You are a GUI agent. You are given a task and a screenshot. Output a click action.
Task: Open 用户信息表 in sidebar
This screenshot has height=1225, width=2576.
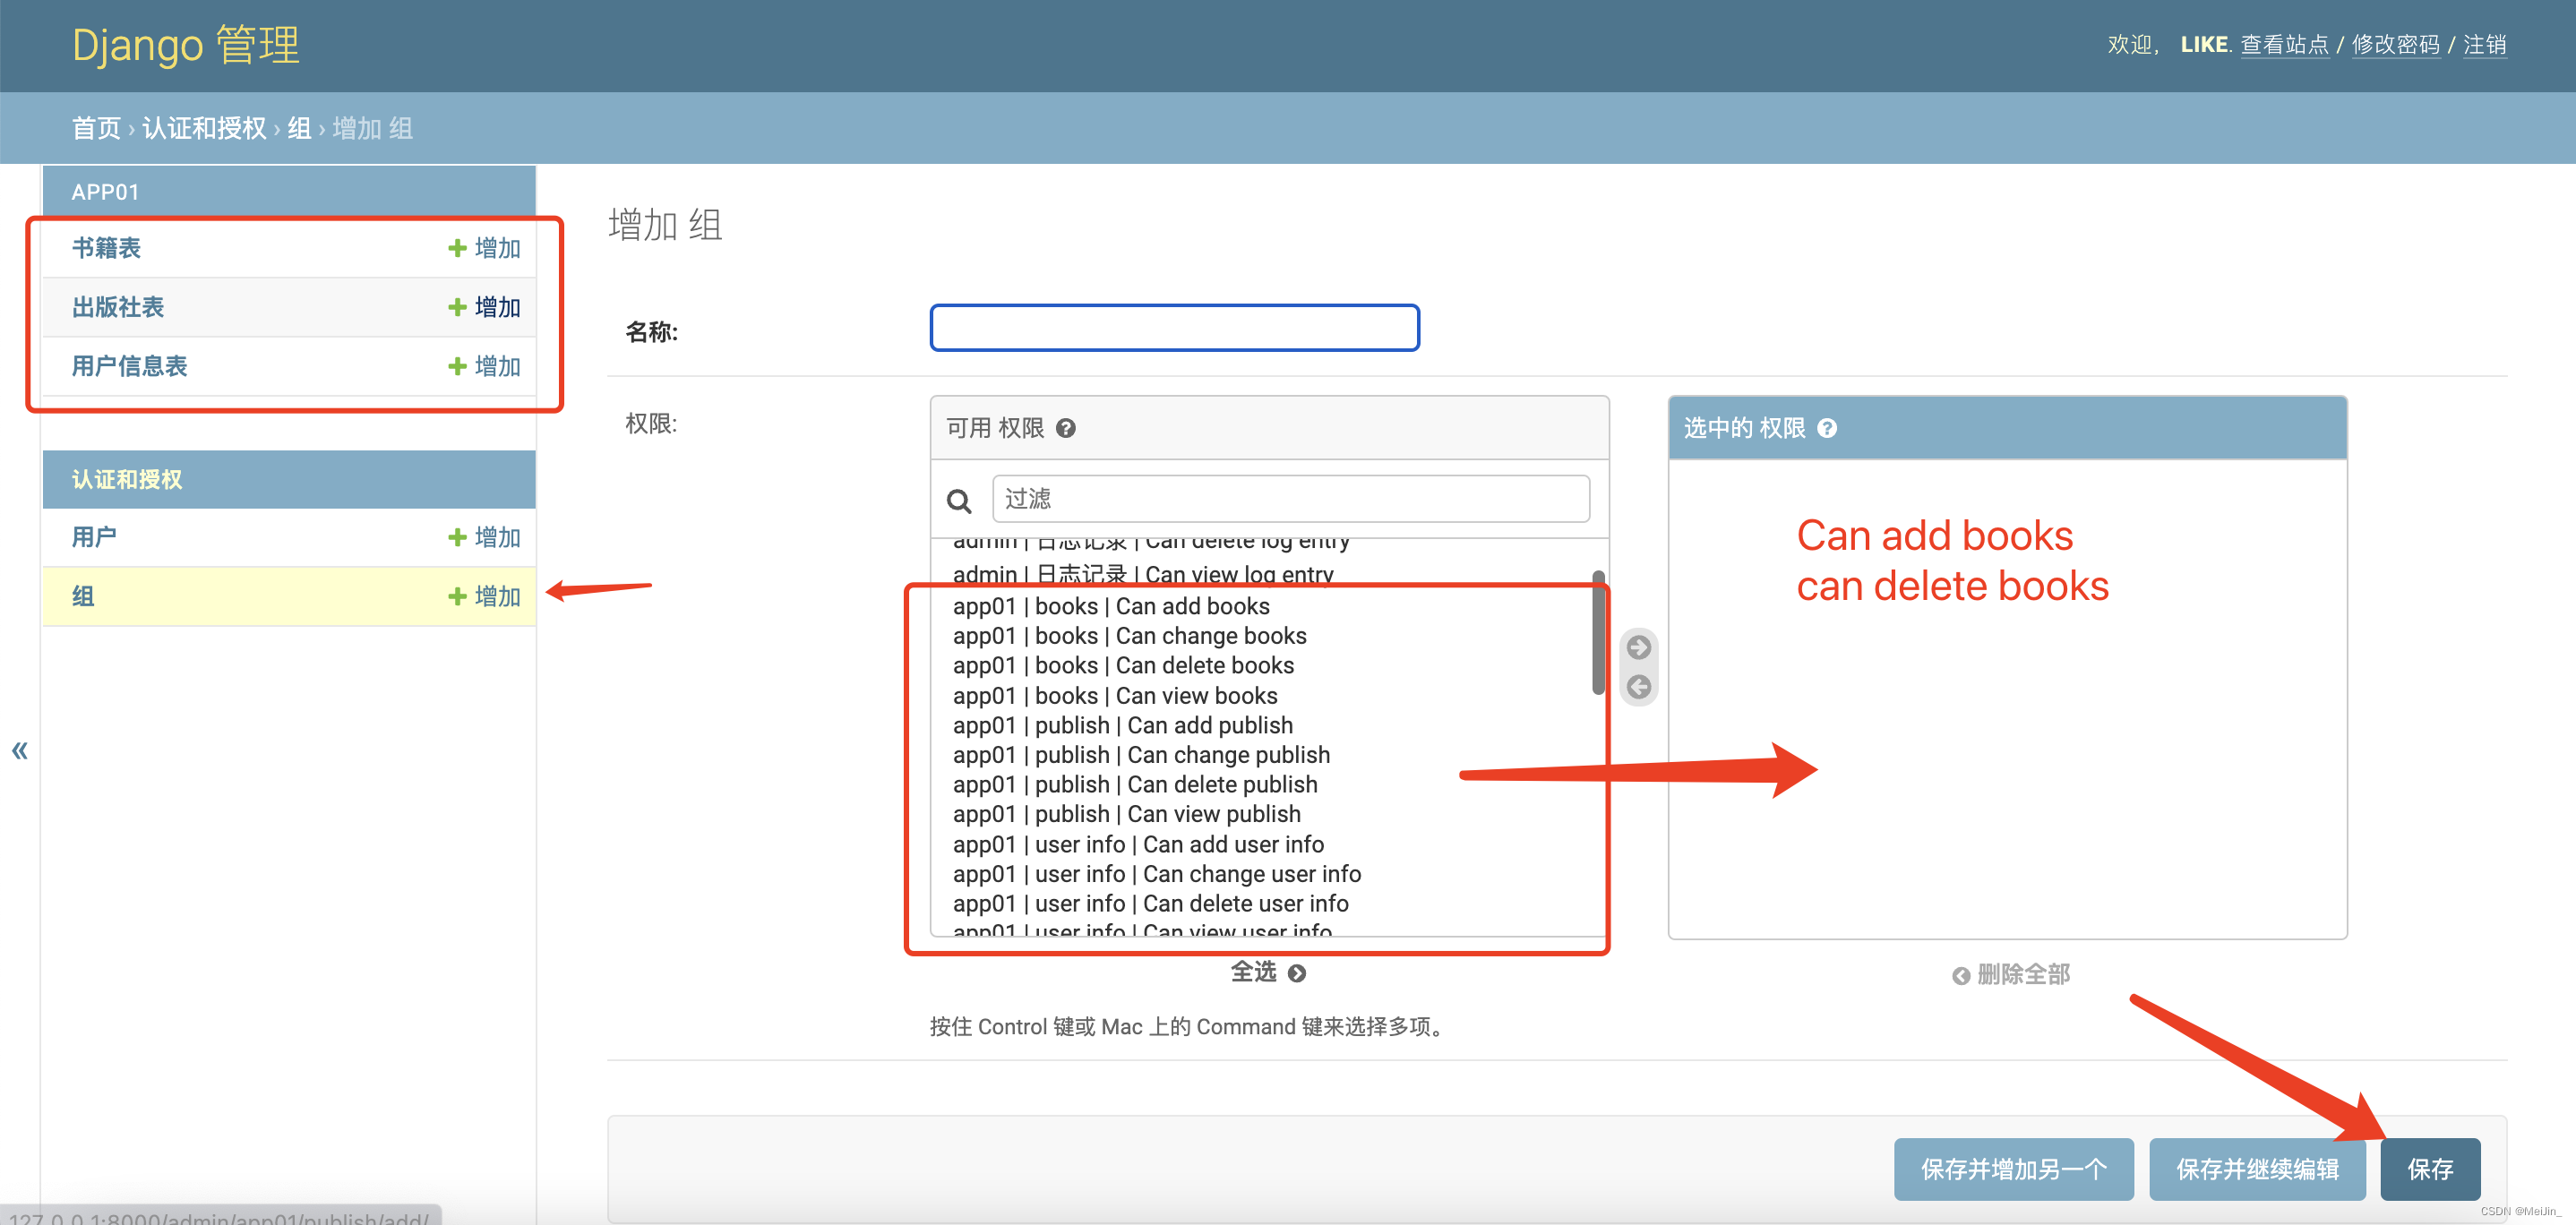[130, 366]
